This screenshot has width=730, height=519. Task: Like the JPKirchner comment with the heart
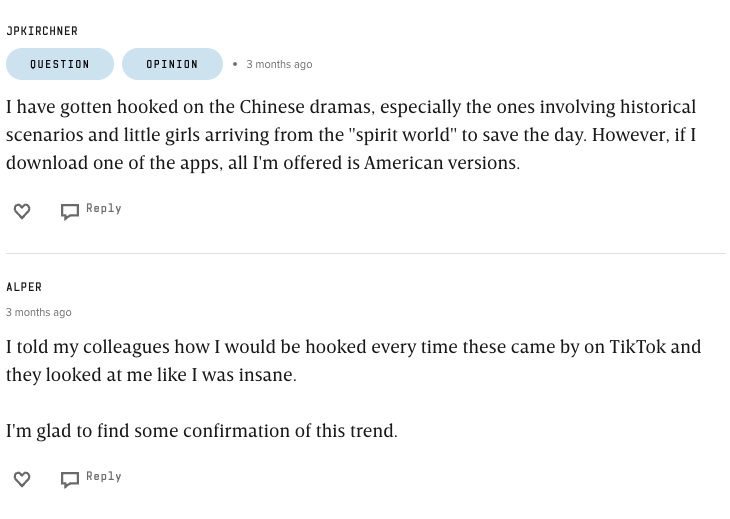(22, 211)
